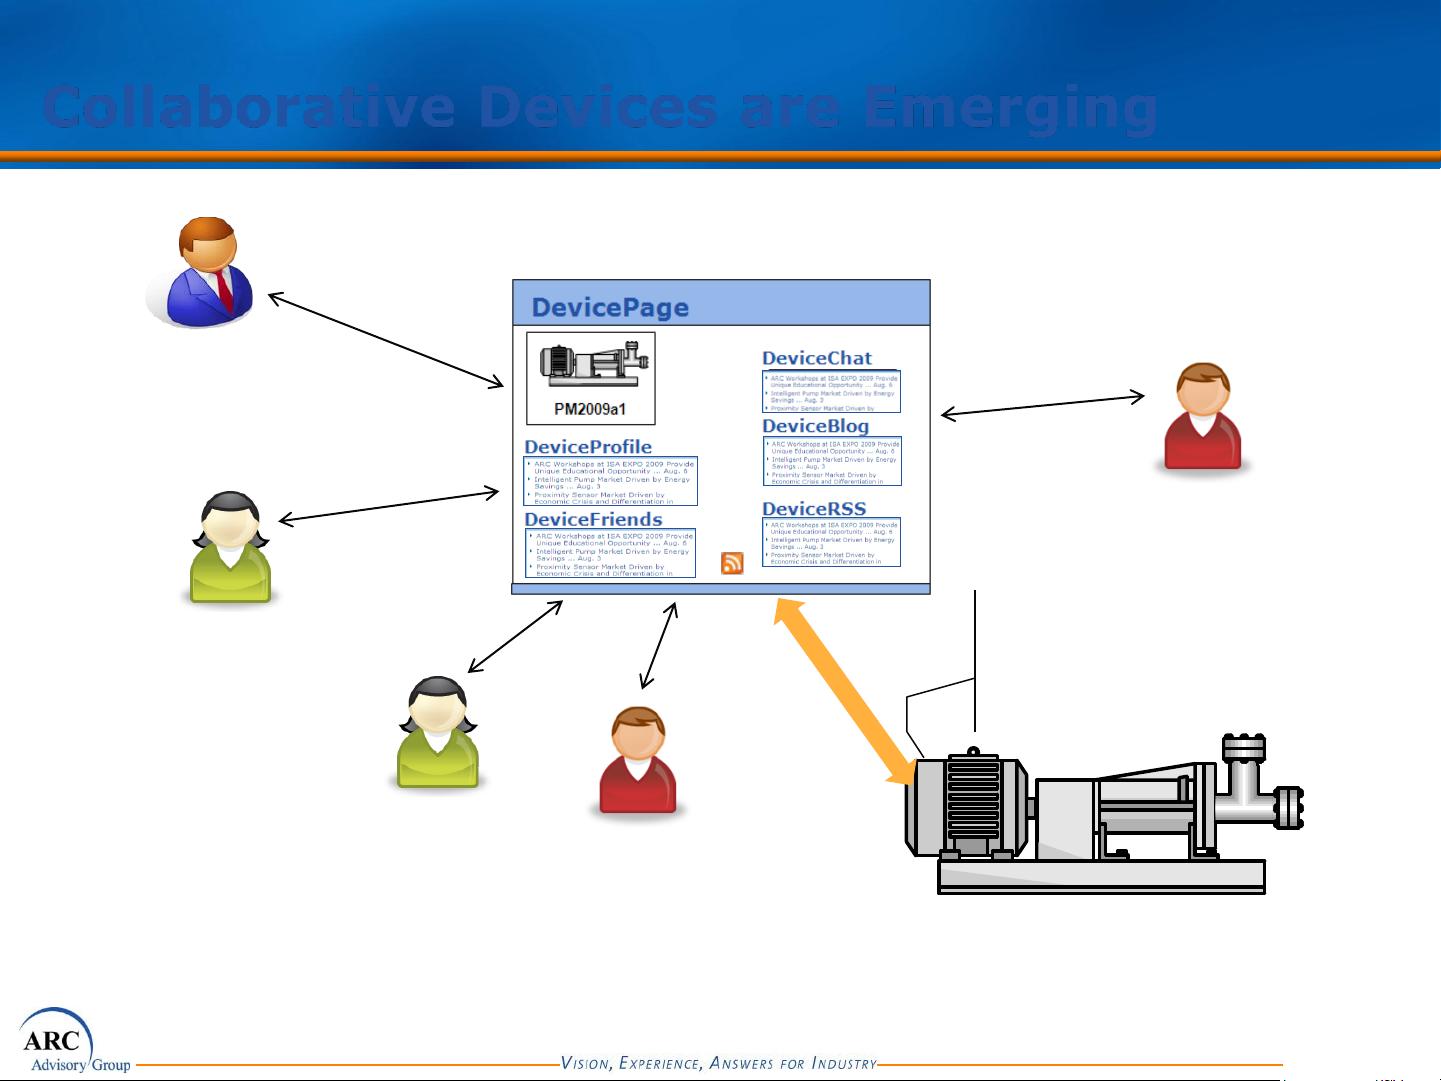Select the DeviceFriends section heading
1441x1081 pixels.
click(593, 519)
